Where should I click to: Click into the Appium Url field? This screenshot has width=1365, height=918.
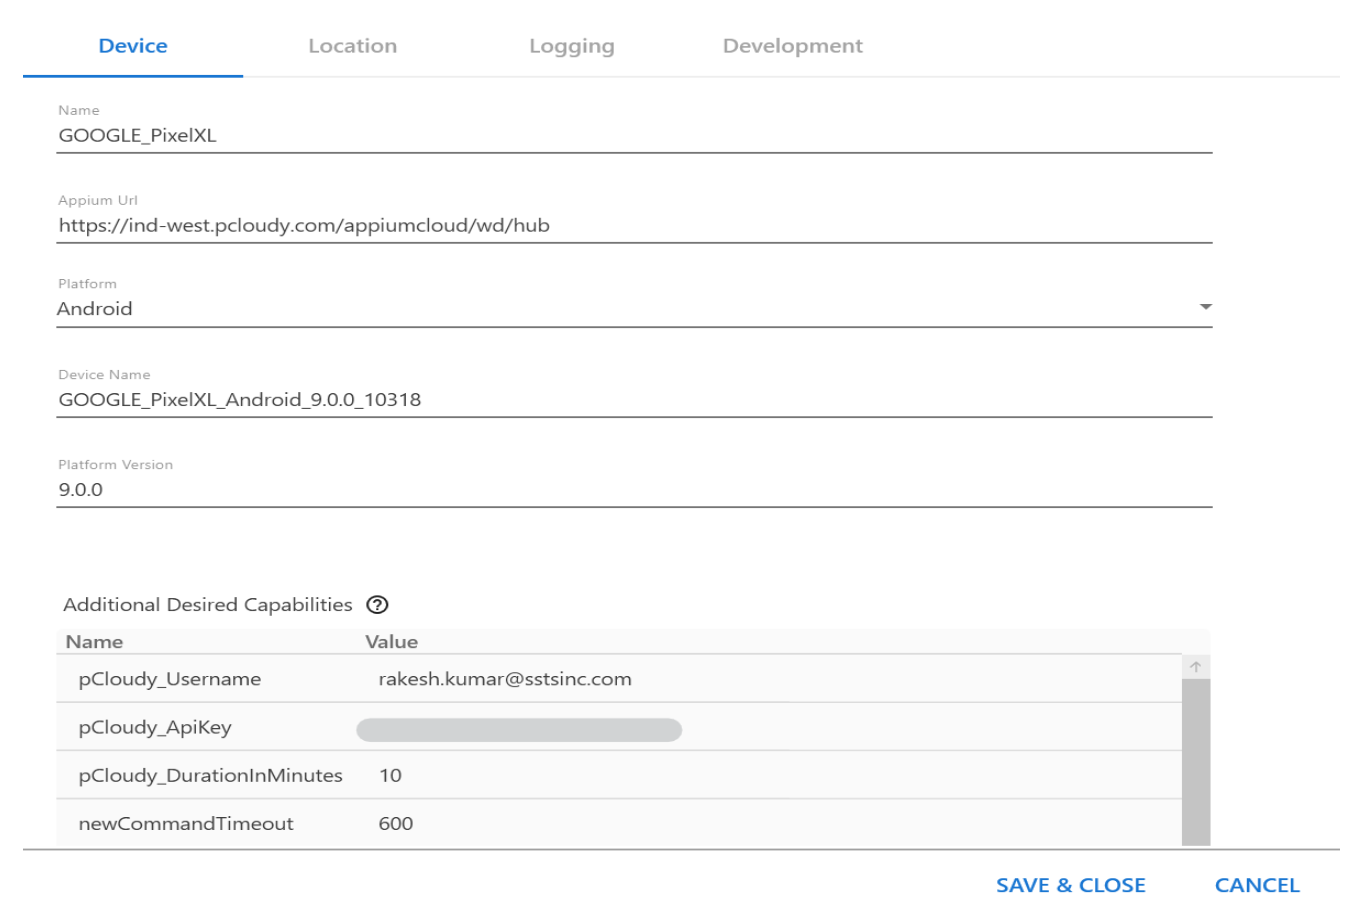click(x=634, y=226)
